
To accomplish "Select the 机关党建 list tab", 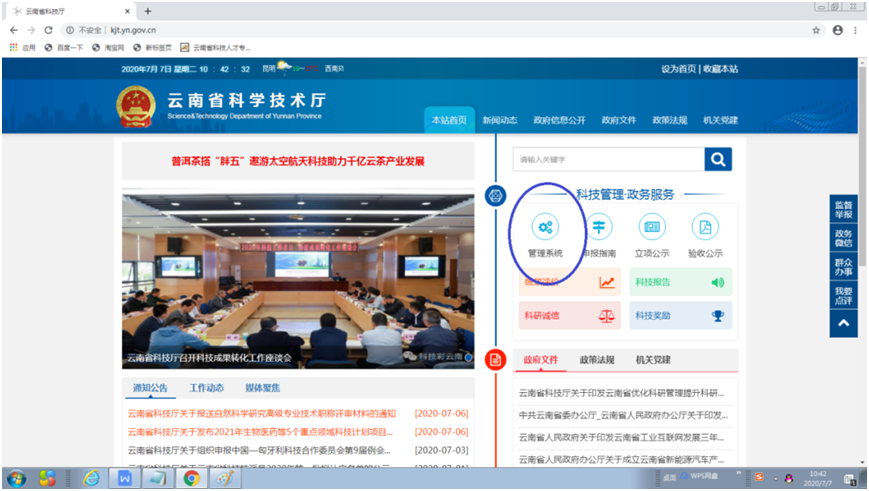I will click(653, 360).
